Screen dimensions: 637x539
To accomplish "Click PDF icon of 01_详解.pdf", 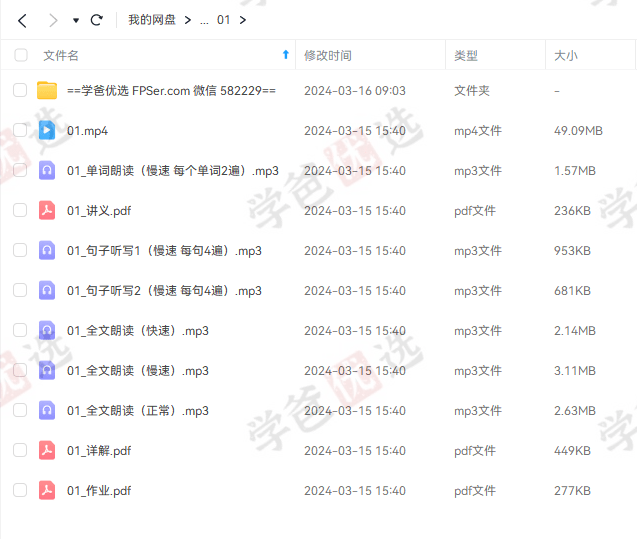I will click(x=47, y=450).
